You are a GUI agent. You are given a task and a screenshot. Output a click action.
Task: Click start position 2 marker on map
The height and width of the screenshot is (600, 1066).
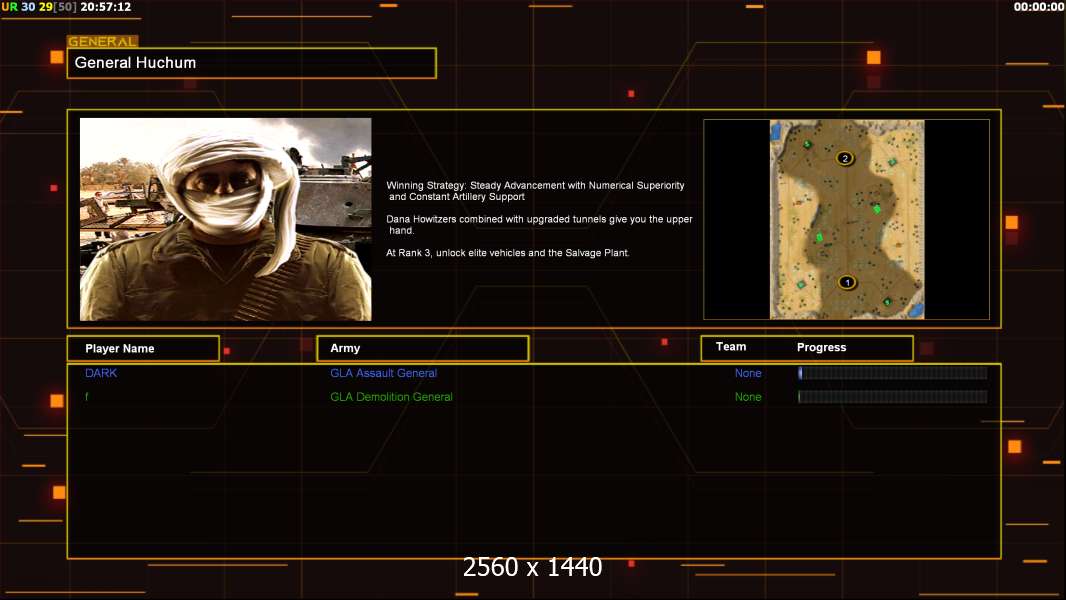click(845, 158)
